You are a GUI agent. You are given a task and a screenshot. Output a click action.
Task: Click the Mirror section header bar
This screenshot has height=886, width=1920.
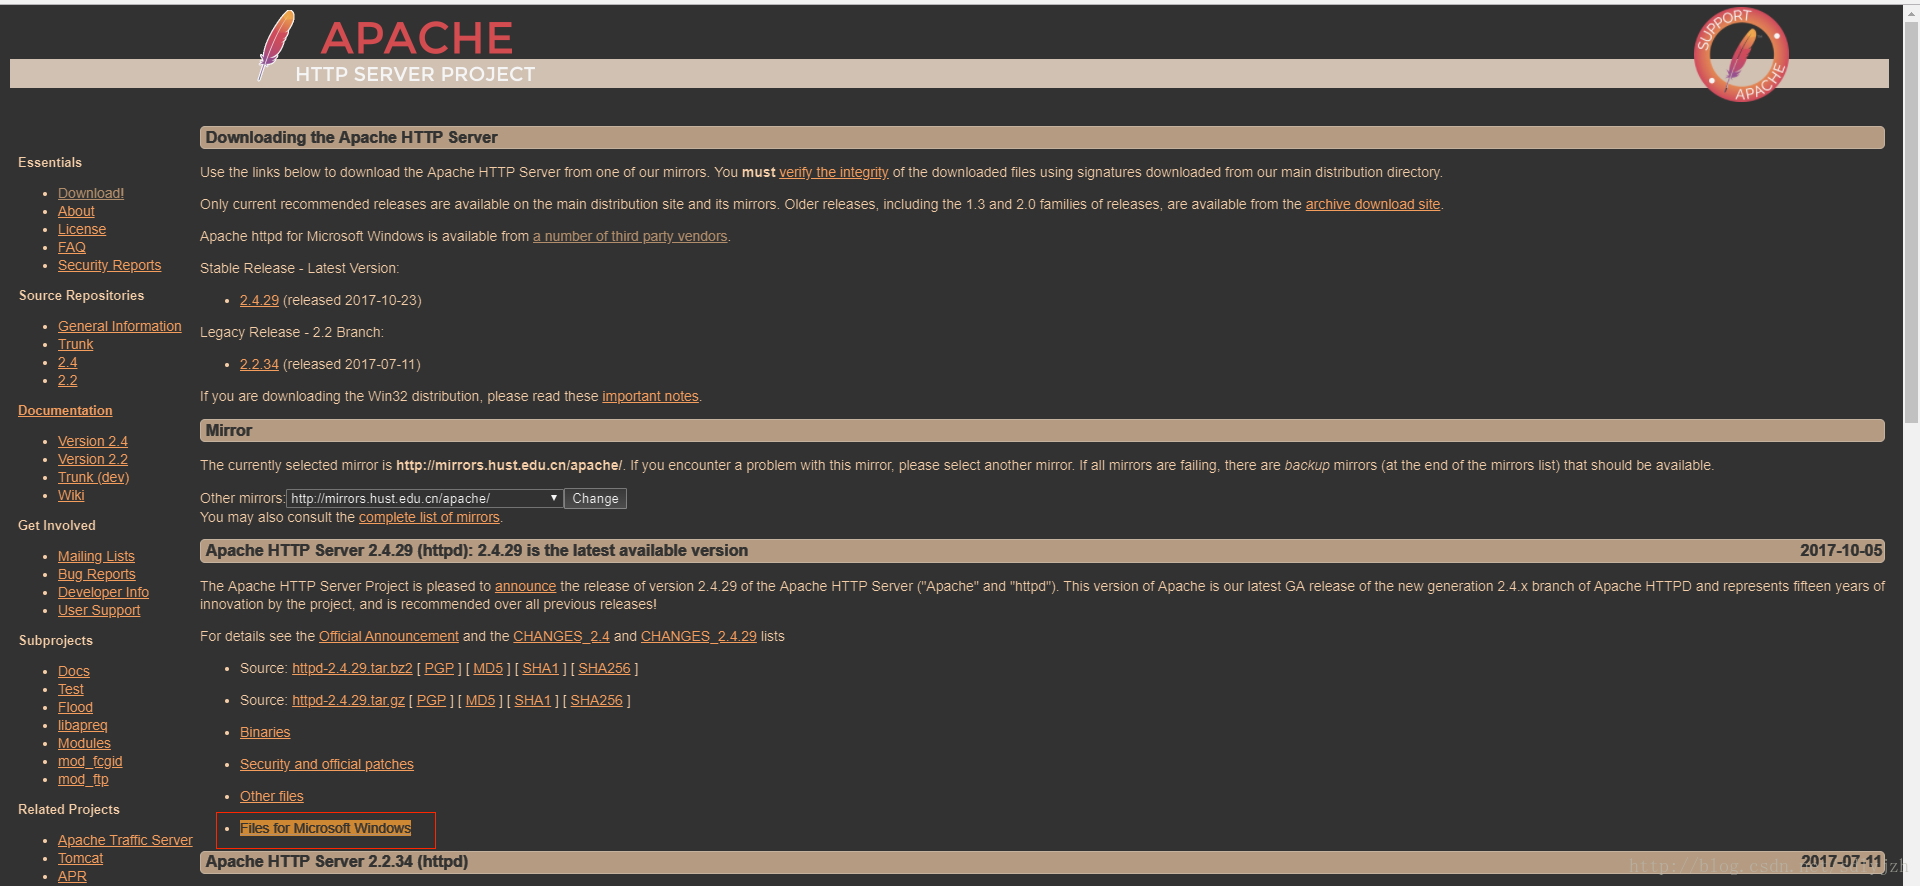coord(1042,430)
